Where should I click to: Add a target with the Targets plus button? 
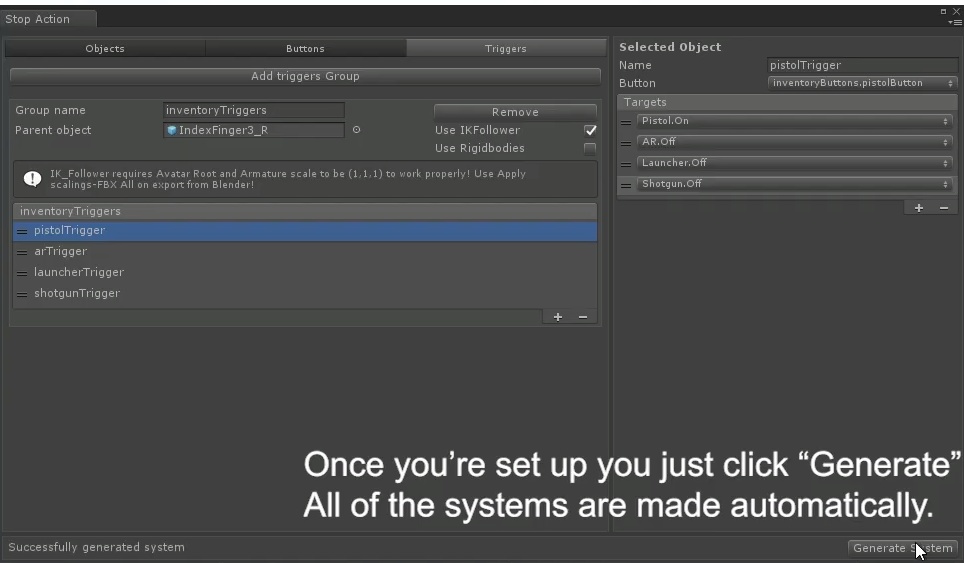tap(919, 208)
